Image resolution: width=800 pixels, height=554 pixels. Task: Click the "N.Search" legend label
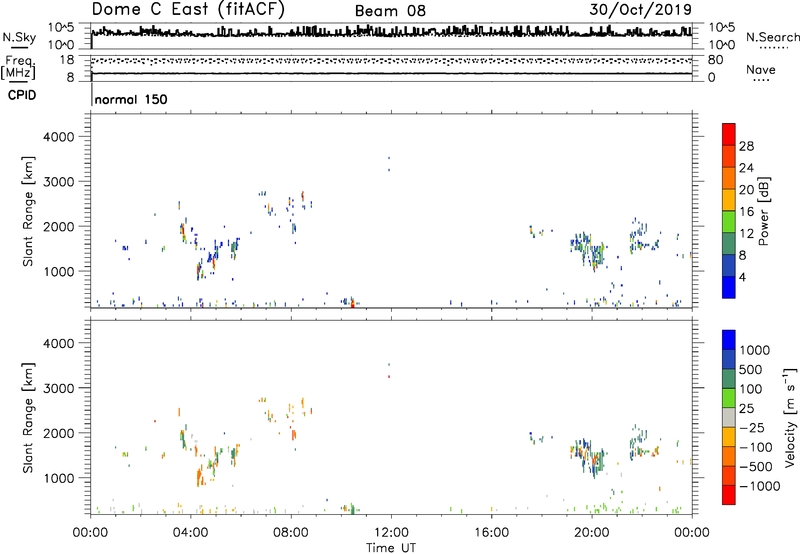point(773,37)
